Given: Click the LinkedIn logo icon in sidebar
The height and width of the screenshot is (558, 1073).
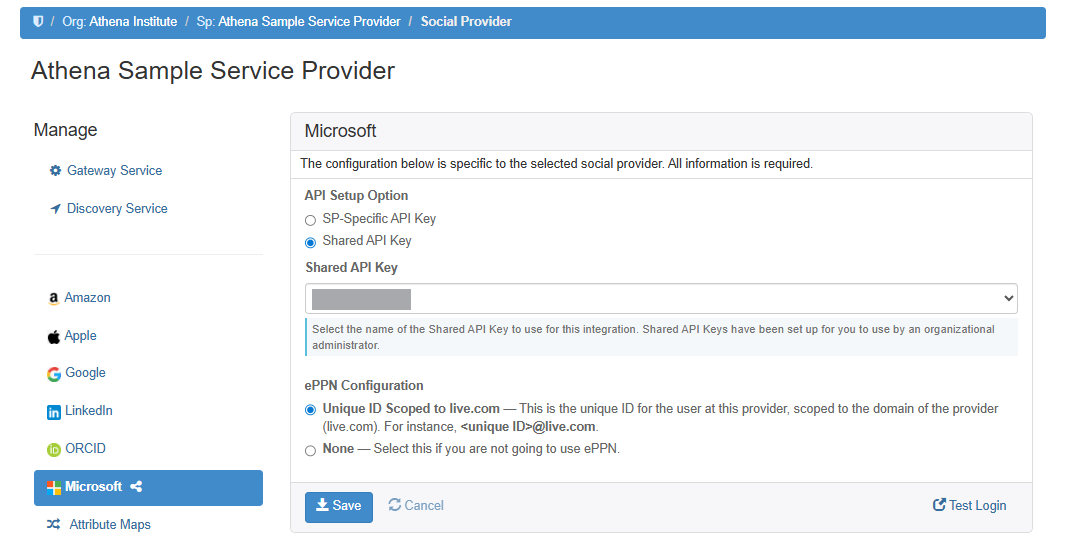Looking at the screenshot, I should 54,412.
